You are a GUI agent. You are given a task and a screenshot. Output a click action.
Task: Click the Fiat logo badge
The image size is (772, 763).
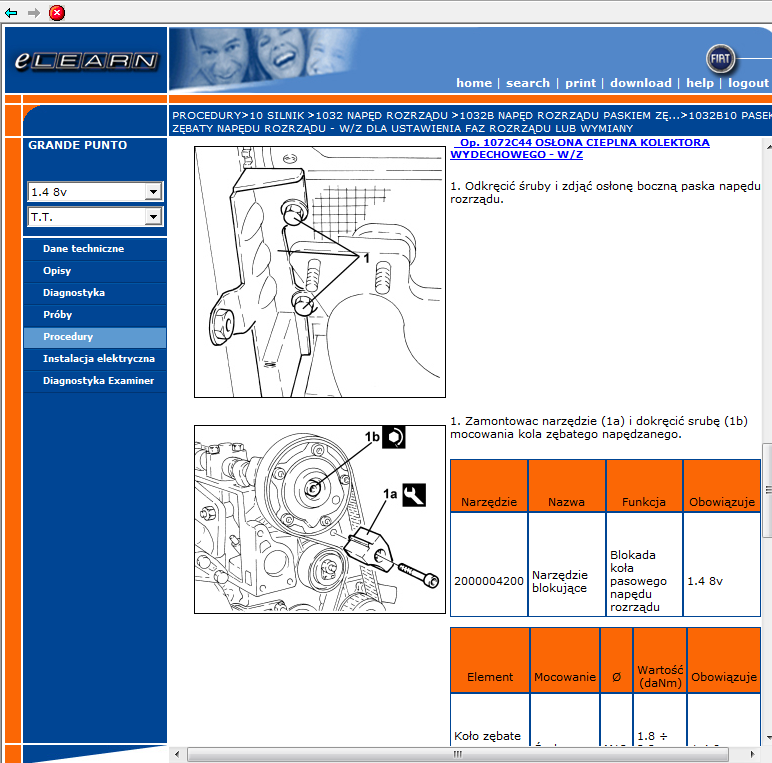click(720, 58)
